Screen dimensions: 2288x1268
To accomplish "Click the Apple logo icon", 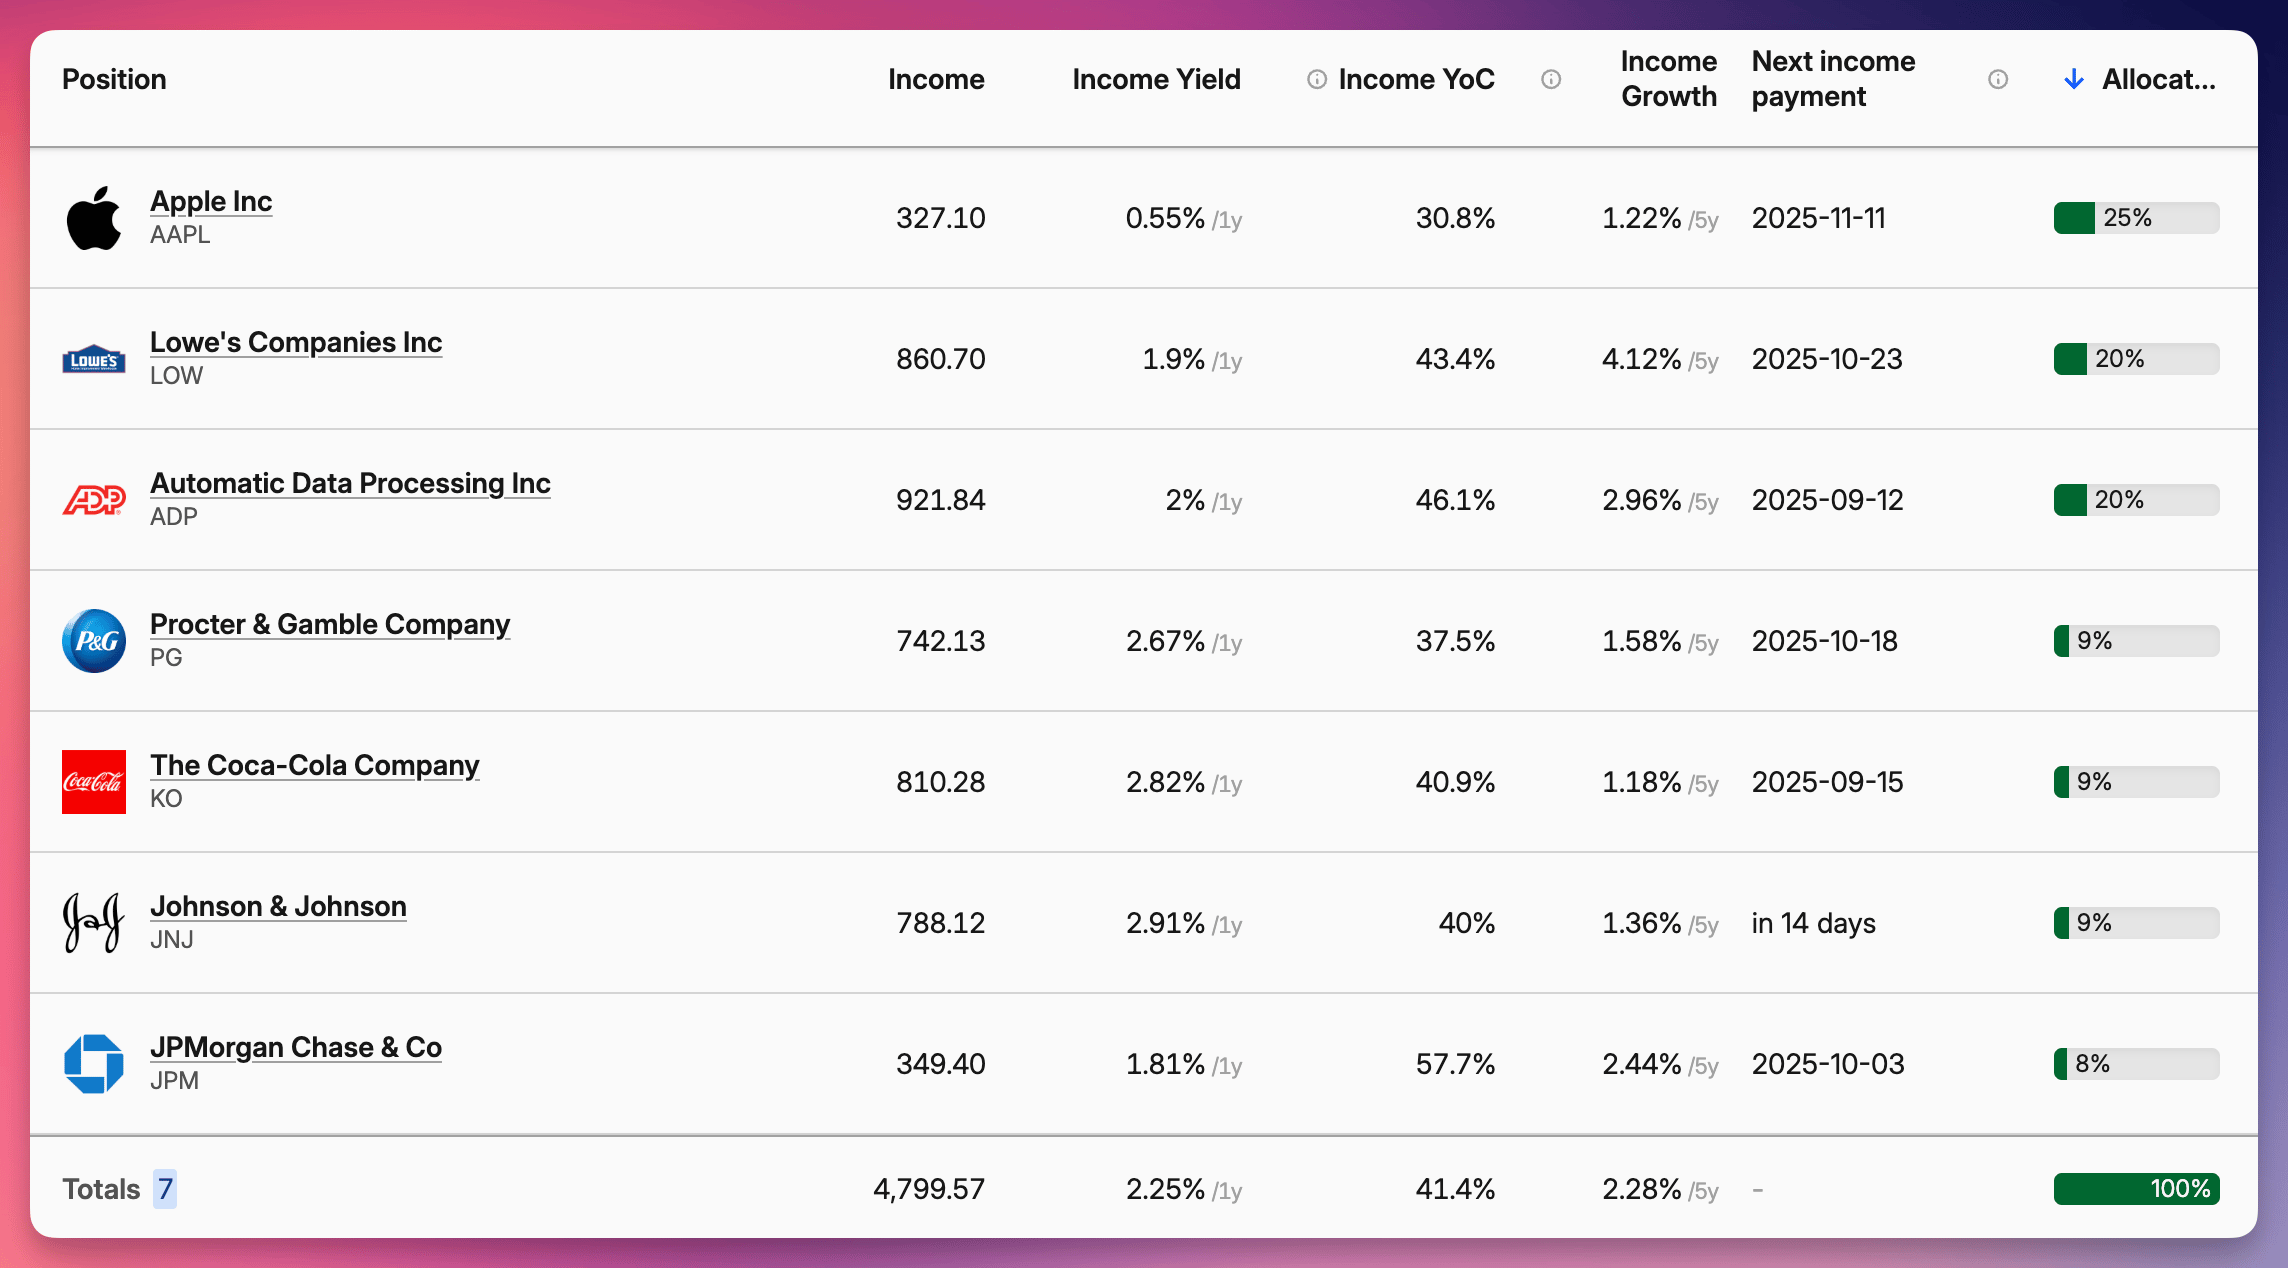I will pos(94,218).
